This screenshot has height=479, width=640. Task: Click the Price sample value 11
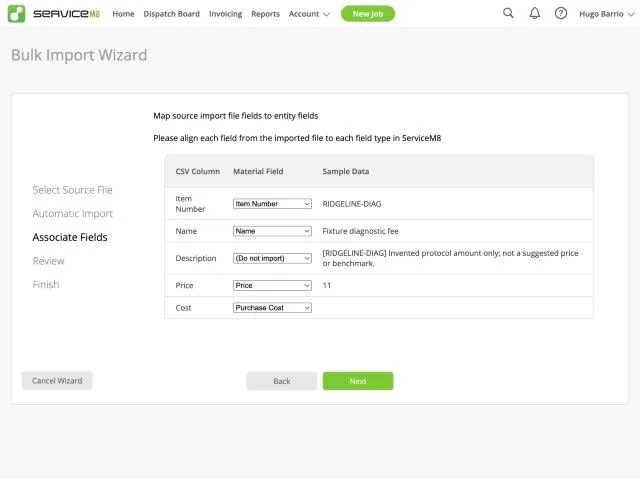(x=327, y=285)
